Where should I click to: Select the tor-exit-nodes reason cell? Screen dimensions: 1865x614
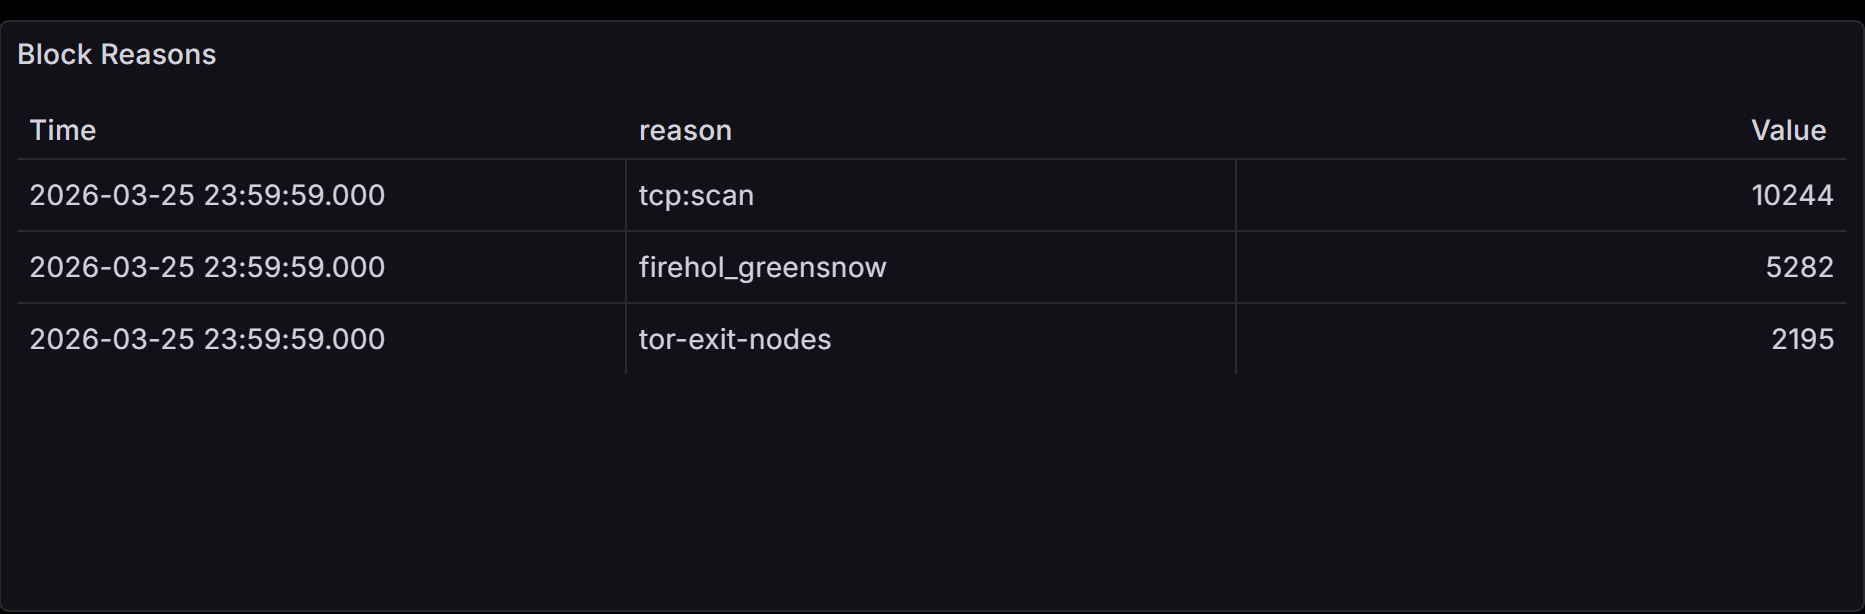tap(931, 339)
